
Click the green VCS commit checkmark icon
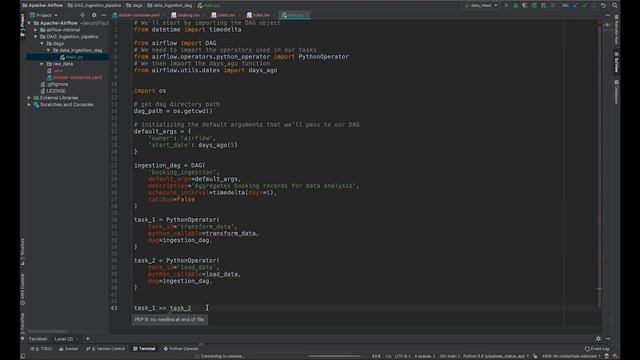click(584, 6)
